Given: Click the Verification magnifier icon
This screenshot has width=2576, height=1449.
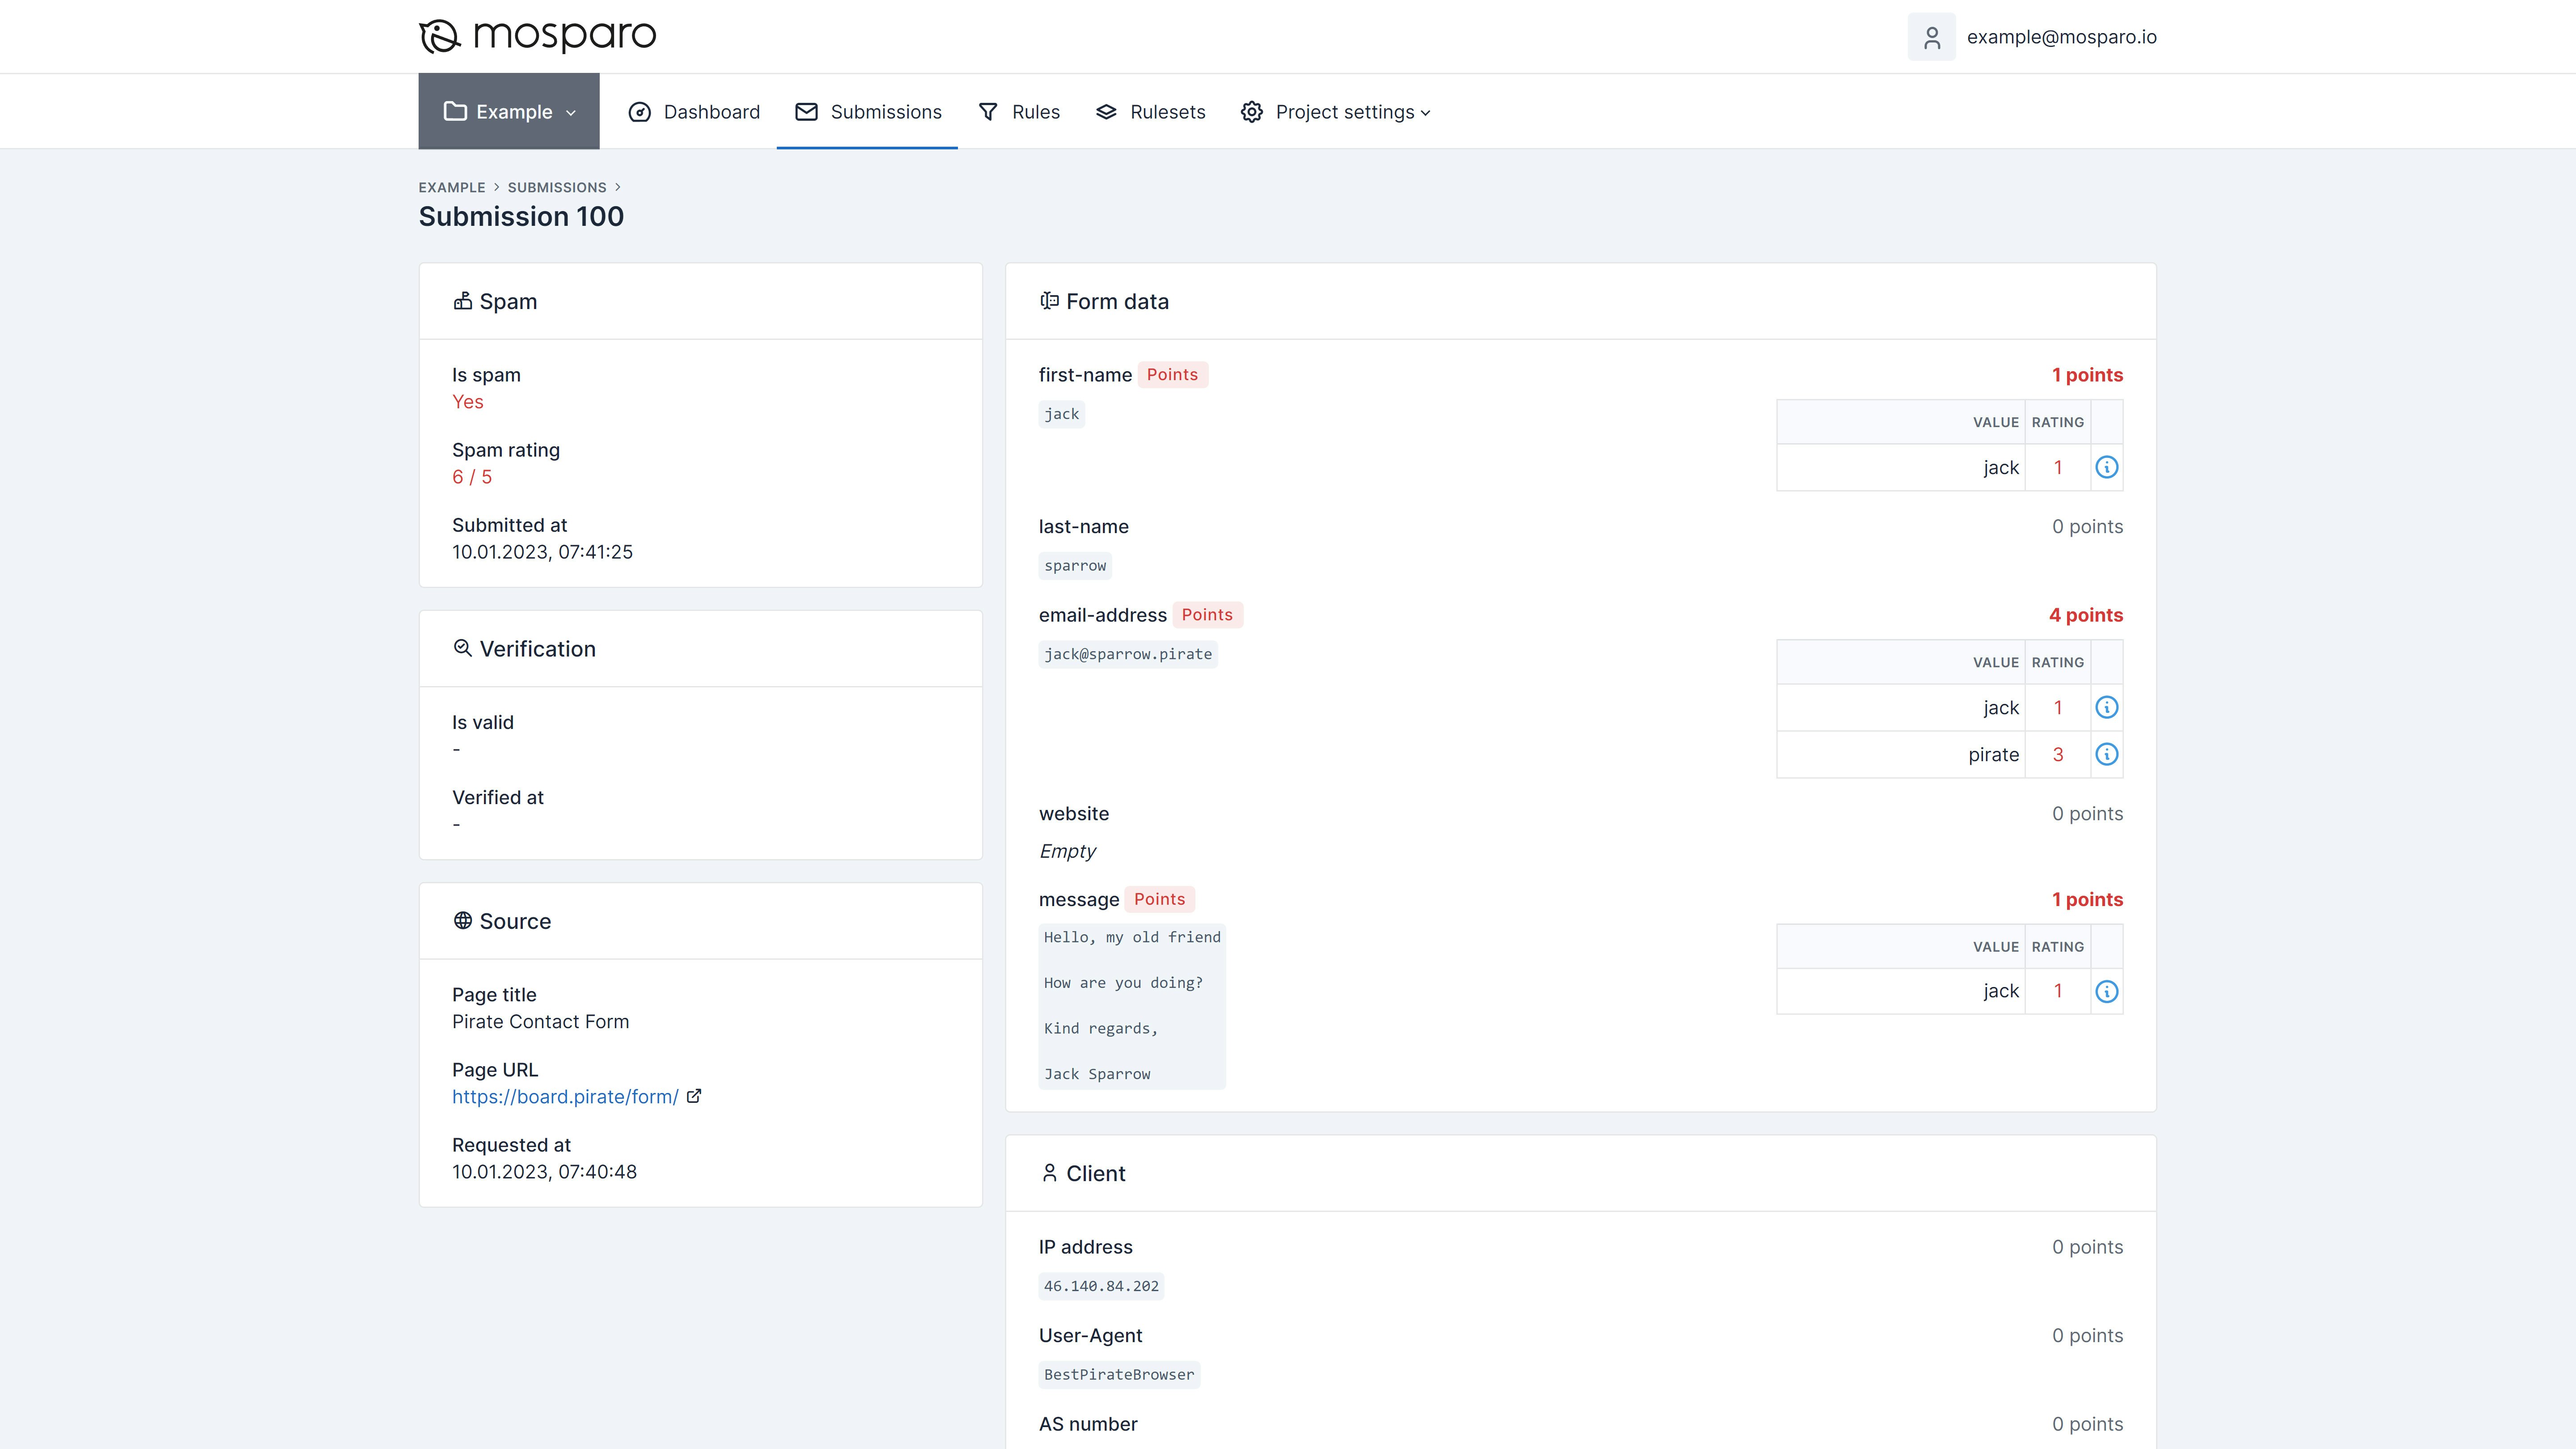Looking at the screenshot, I should (462, 648).
